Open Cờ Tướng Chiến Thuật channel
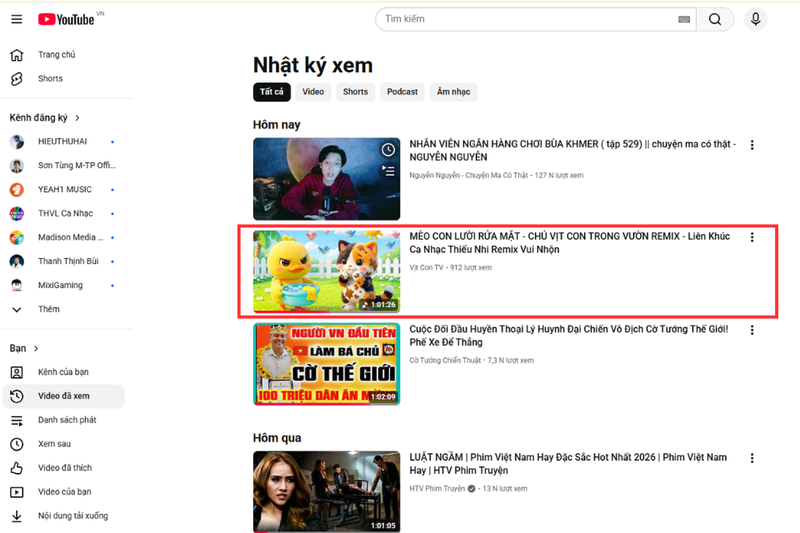This screenshot has height=533, width=800. pyautogui.click(x=445, y=361)
